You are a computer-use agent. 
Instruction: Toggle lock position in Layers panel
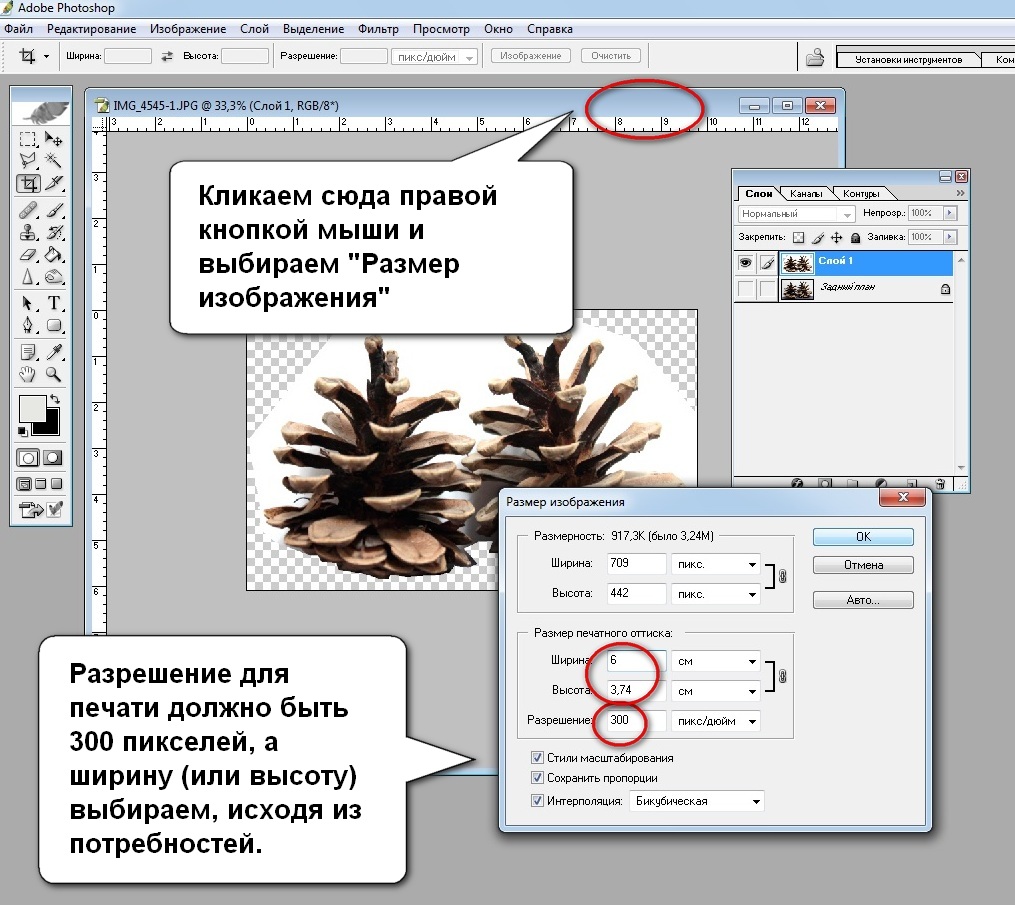point(836,238)
